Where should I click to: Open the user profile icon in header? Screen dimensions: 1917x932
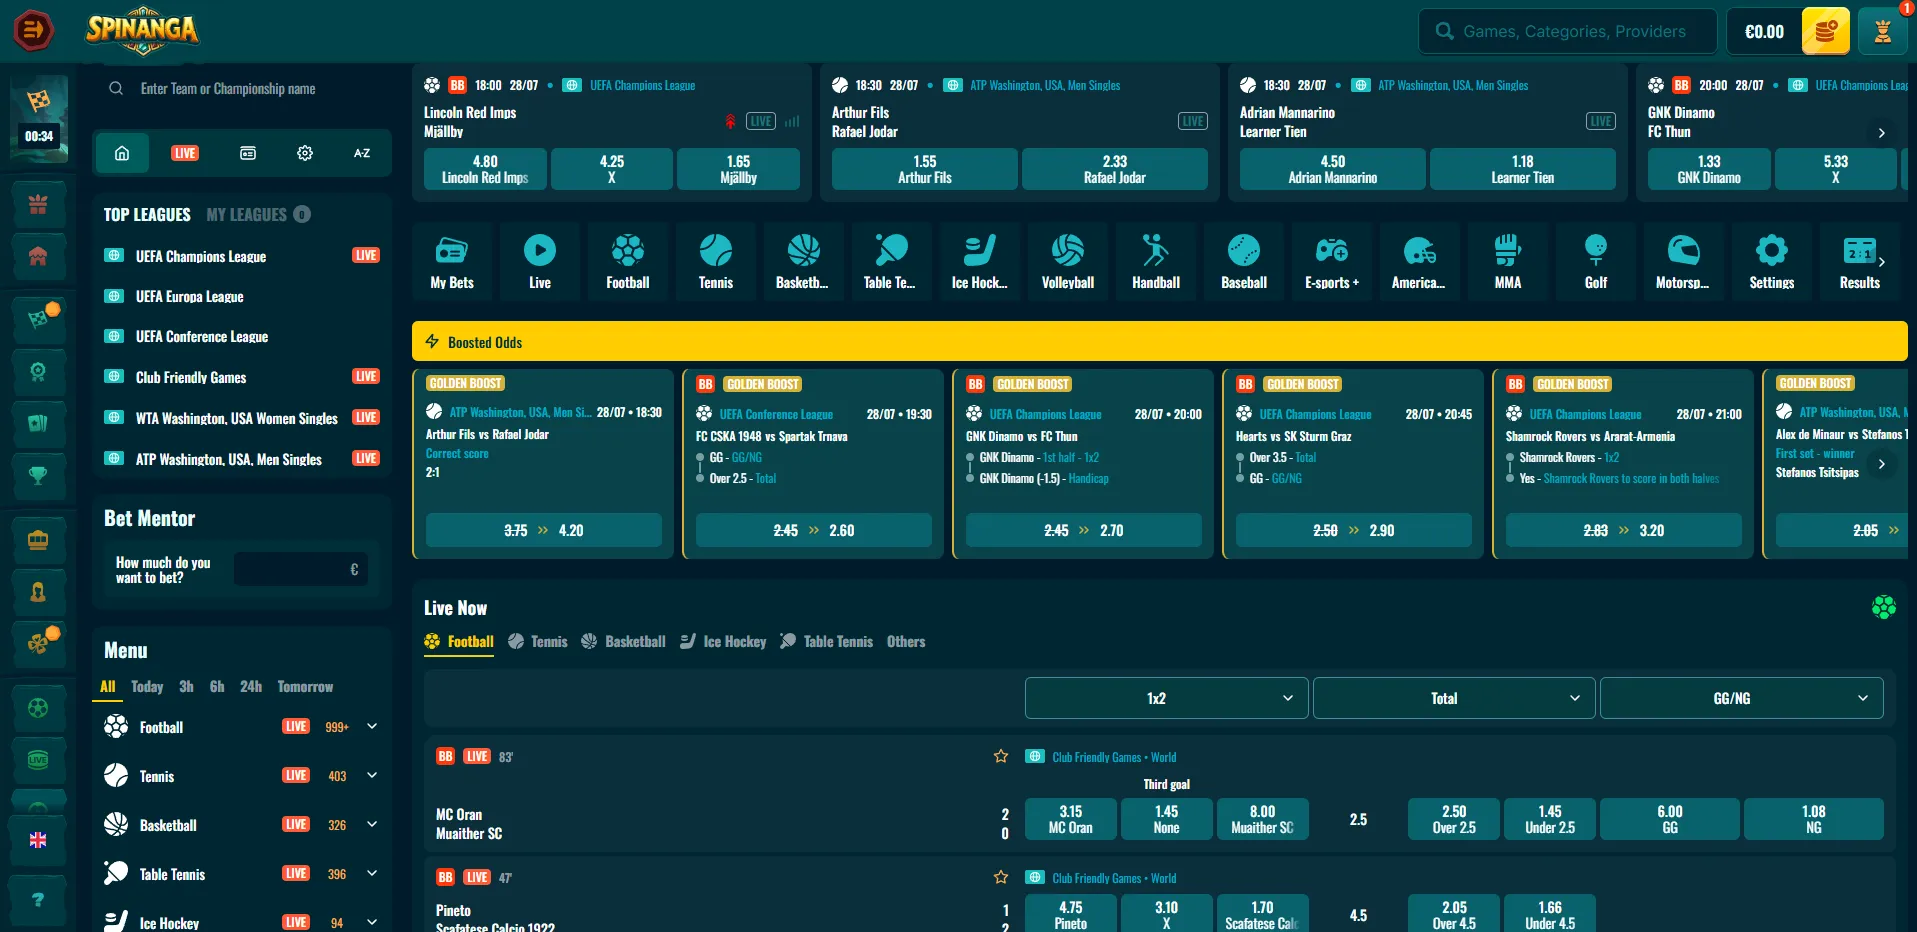coord(1882,31)
